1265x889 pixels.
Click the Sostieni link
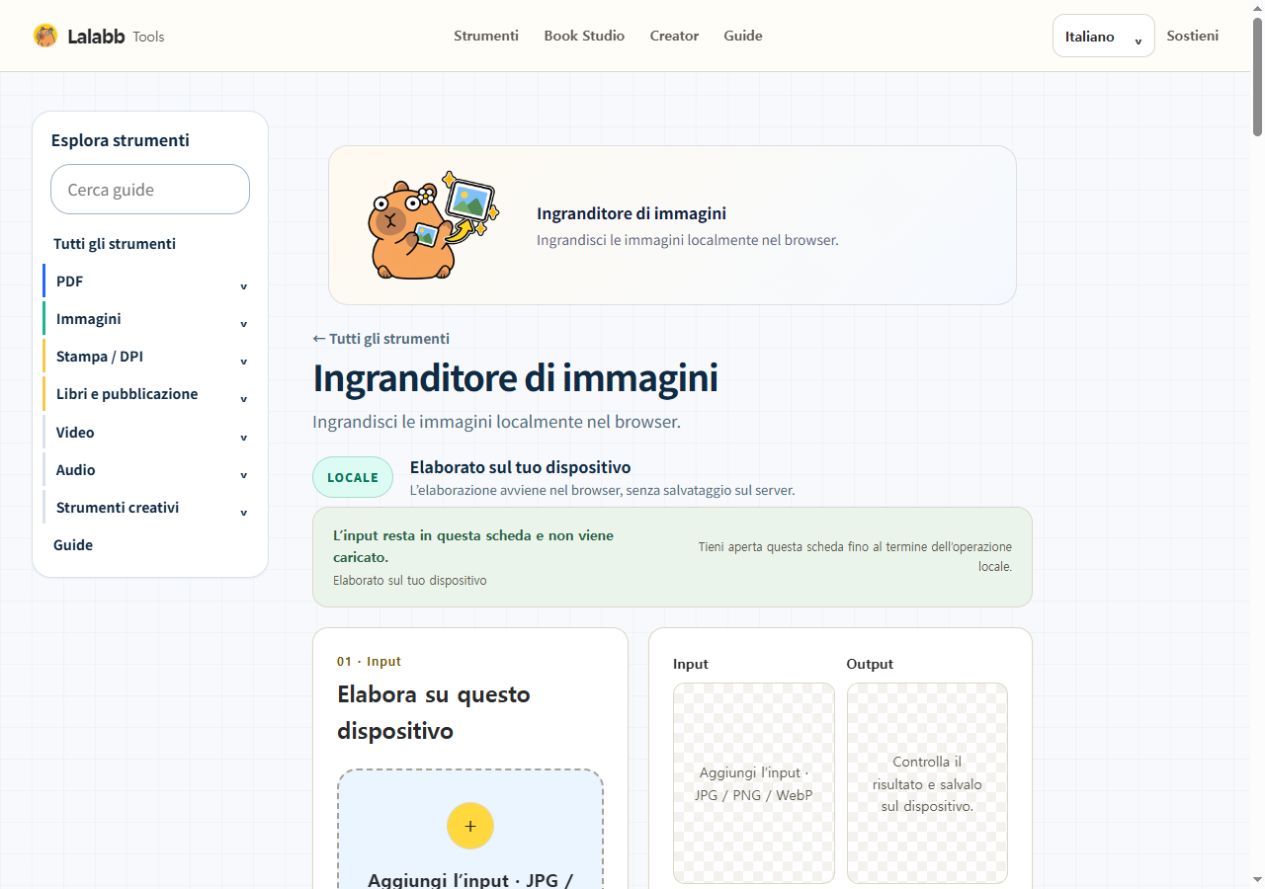point(1192,36)
